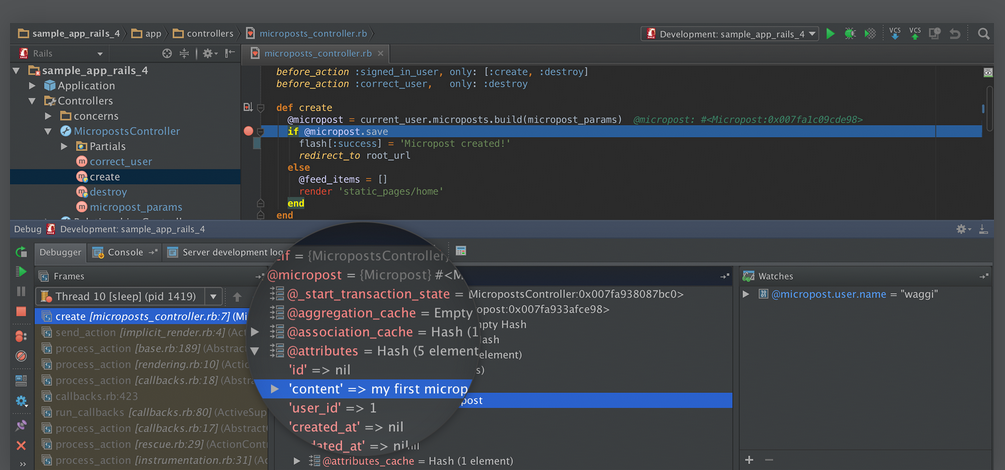The height and width of the screenshot is (470, 1005).
Task: Select run_callbacks [callbacks.rb:80] frame
Action: point(151,412)
